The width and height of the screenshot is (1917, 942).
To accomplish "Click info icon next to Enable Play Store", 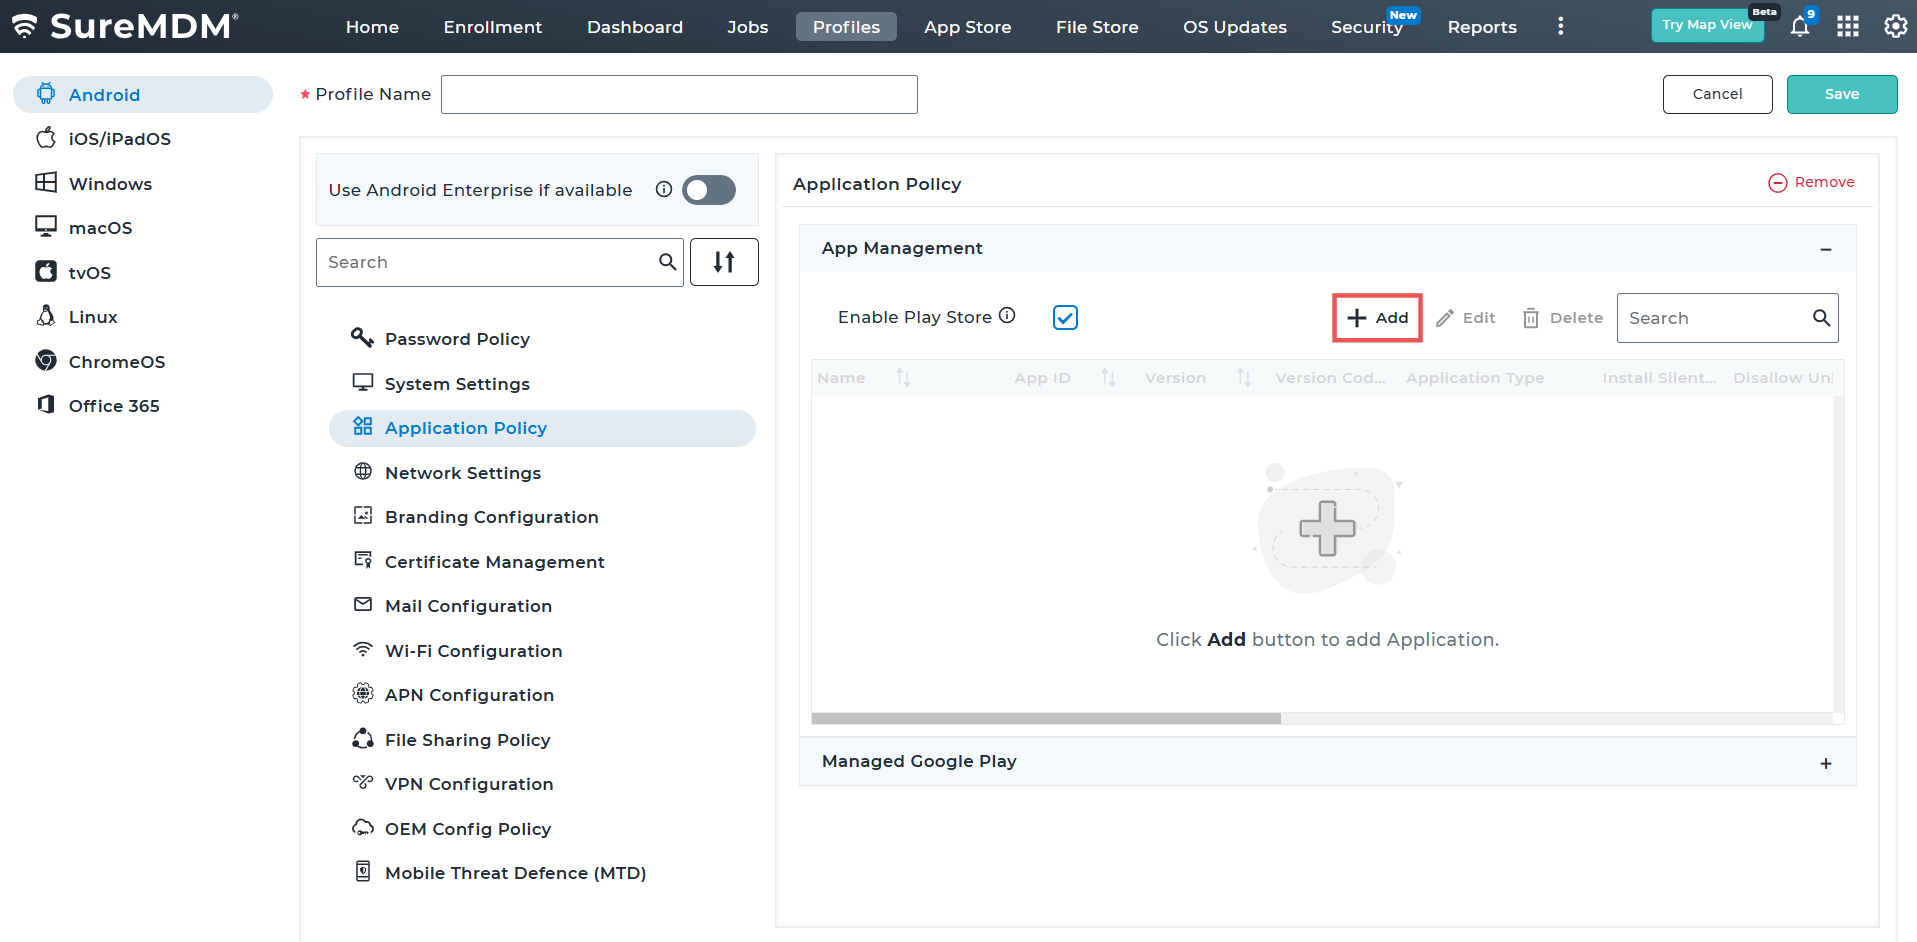I will 1007,316.
